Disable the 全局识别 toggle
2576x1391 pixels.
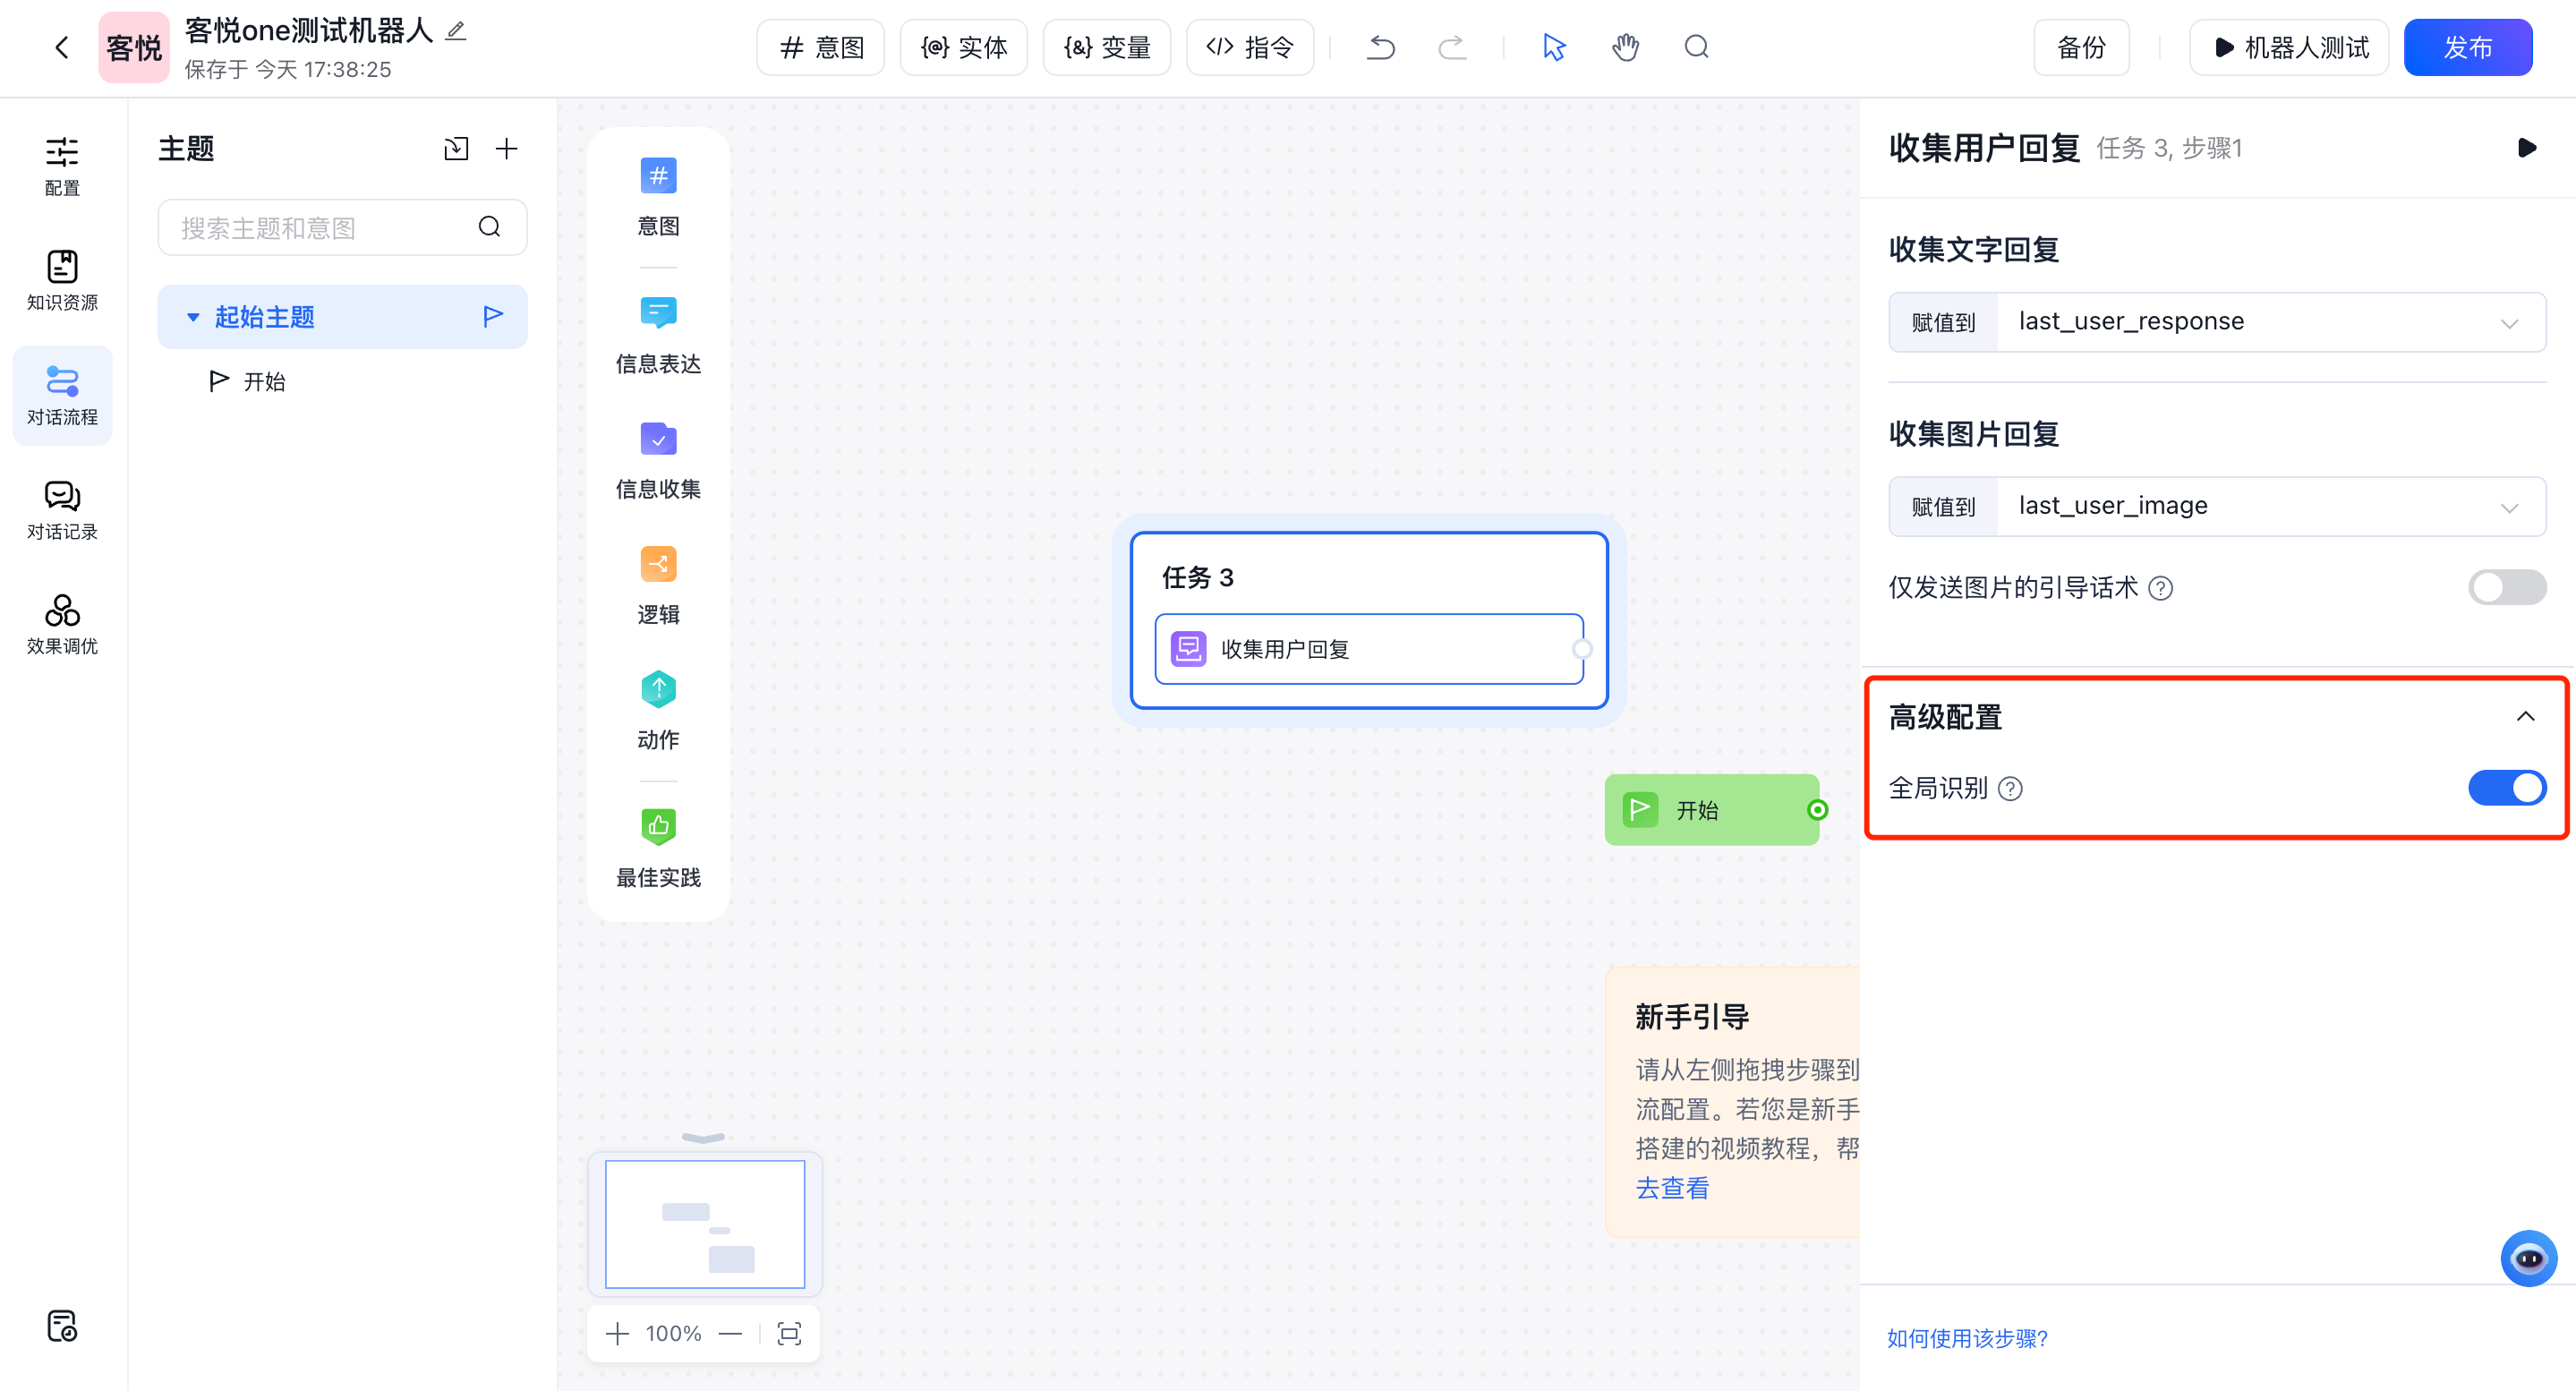2506,788
